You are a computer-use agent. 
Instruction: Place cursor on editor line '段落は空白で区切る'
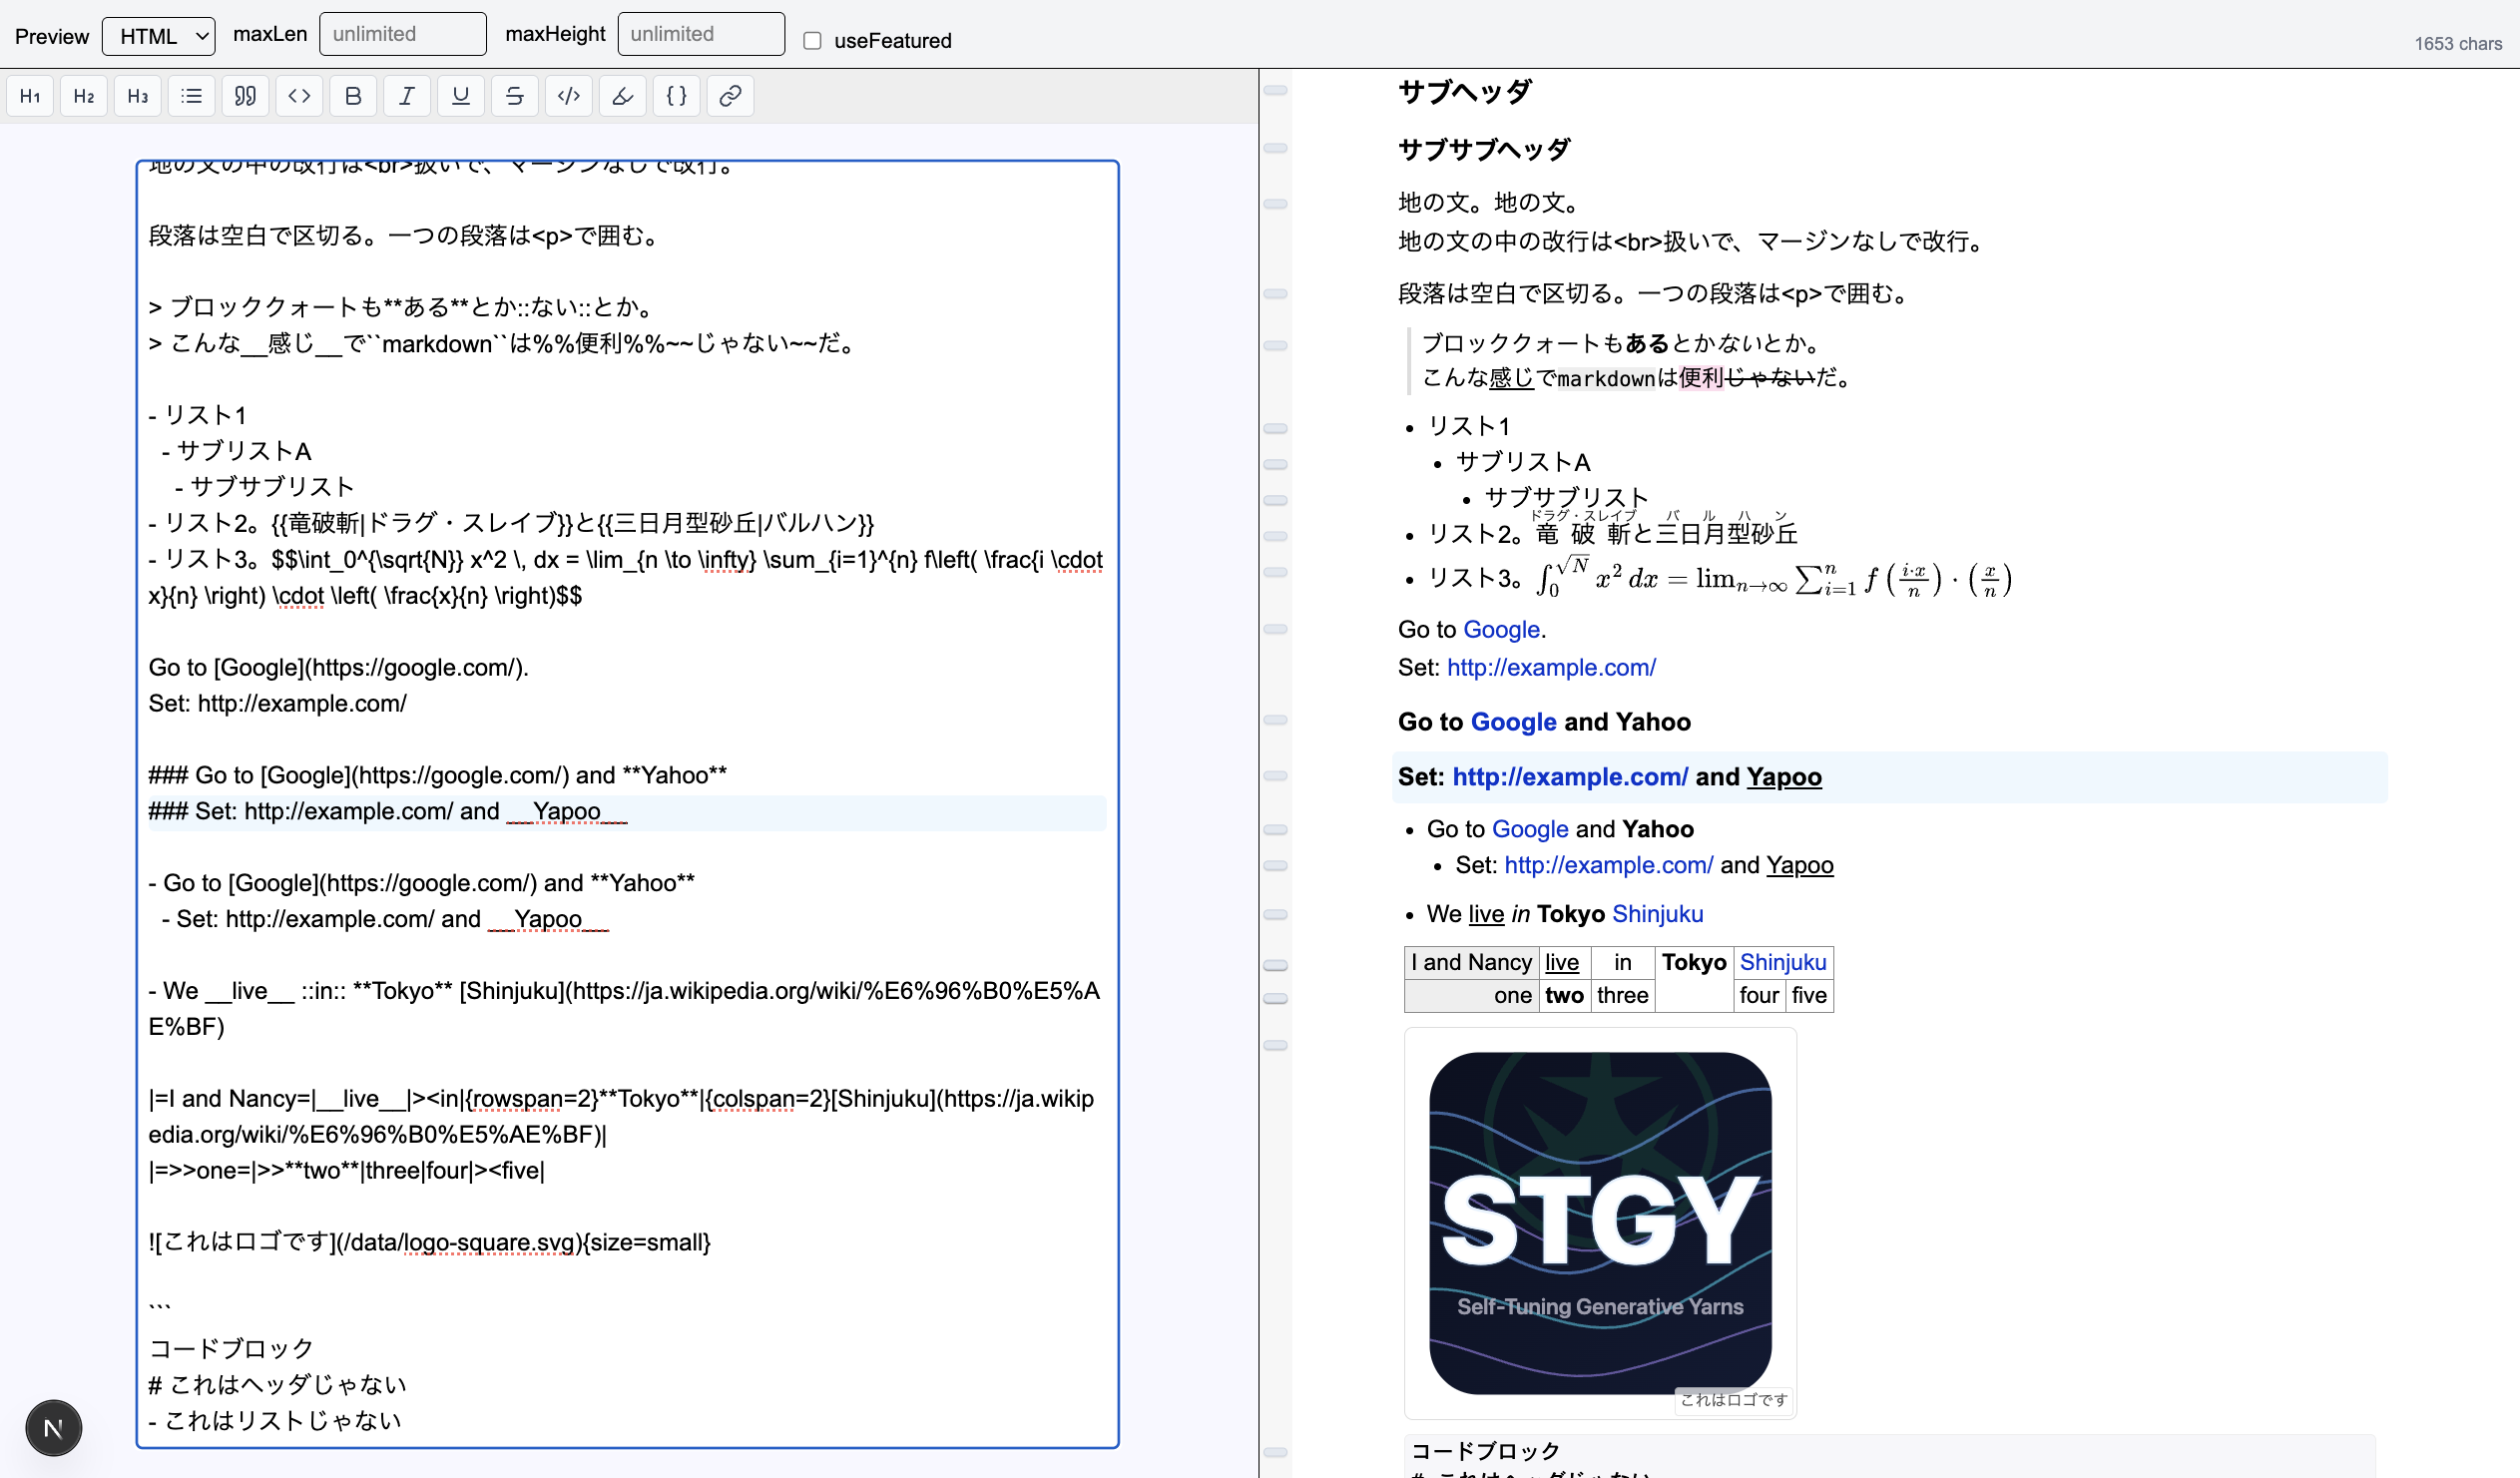point(405,235)
